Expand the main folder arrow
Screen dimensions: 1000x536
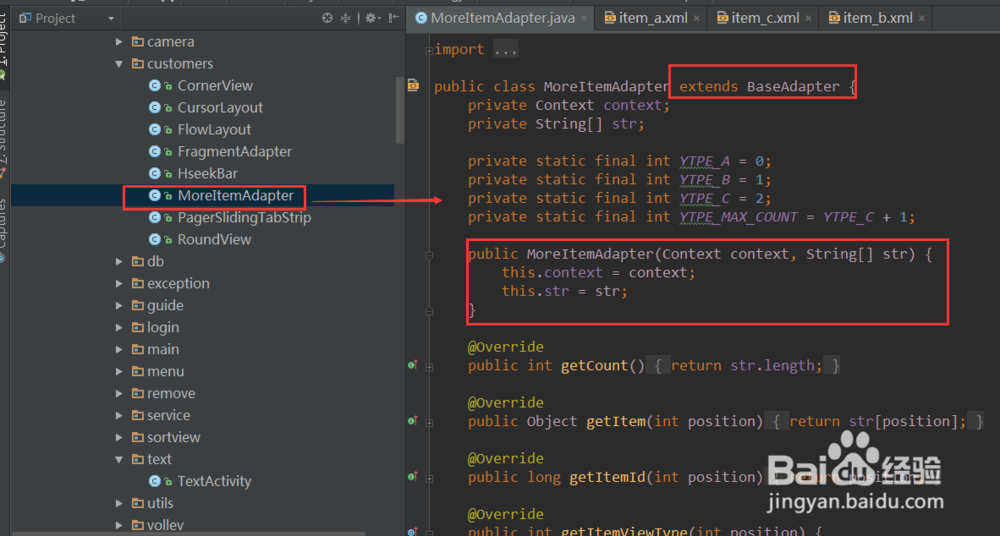pyautogui.click(x=119, y=350)
